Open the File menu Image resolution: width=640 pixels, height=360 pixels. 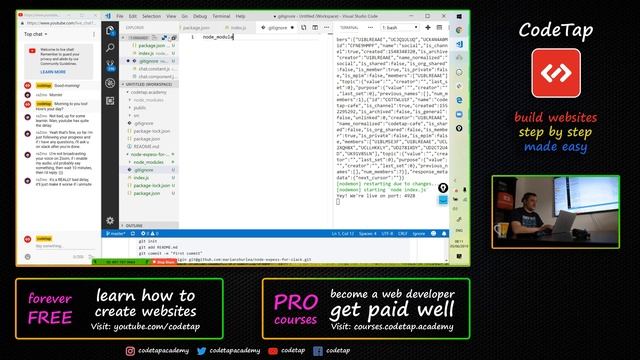click(x=120, y=16)
